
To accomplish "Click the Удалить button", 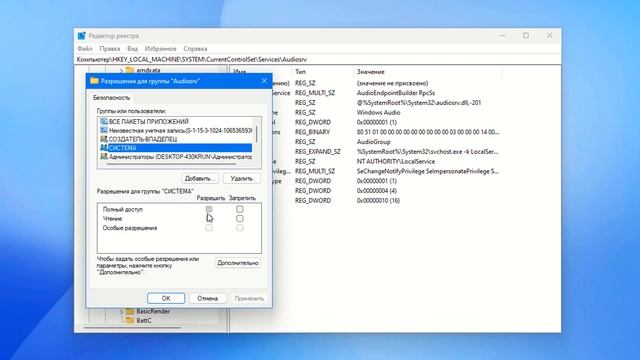I will (242, 178).
